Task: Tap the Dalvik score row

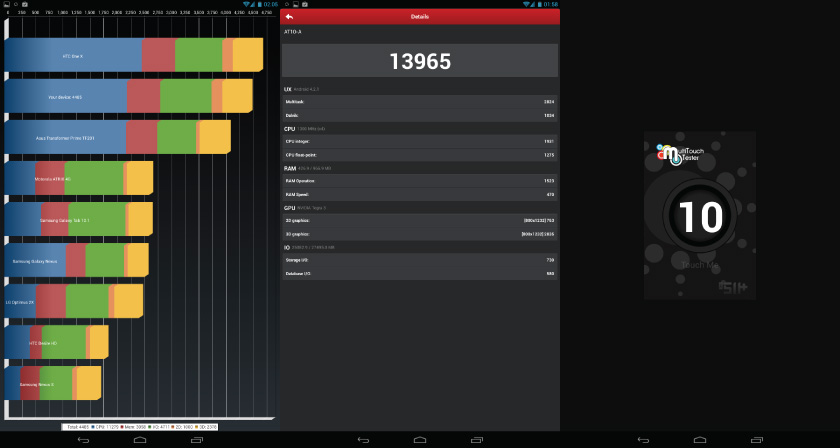Action: click(x=420, y=115)
